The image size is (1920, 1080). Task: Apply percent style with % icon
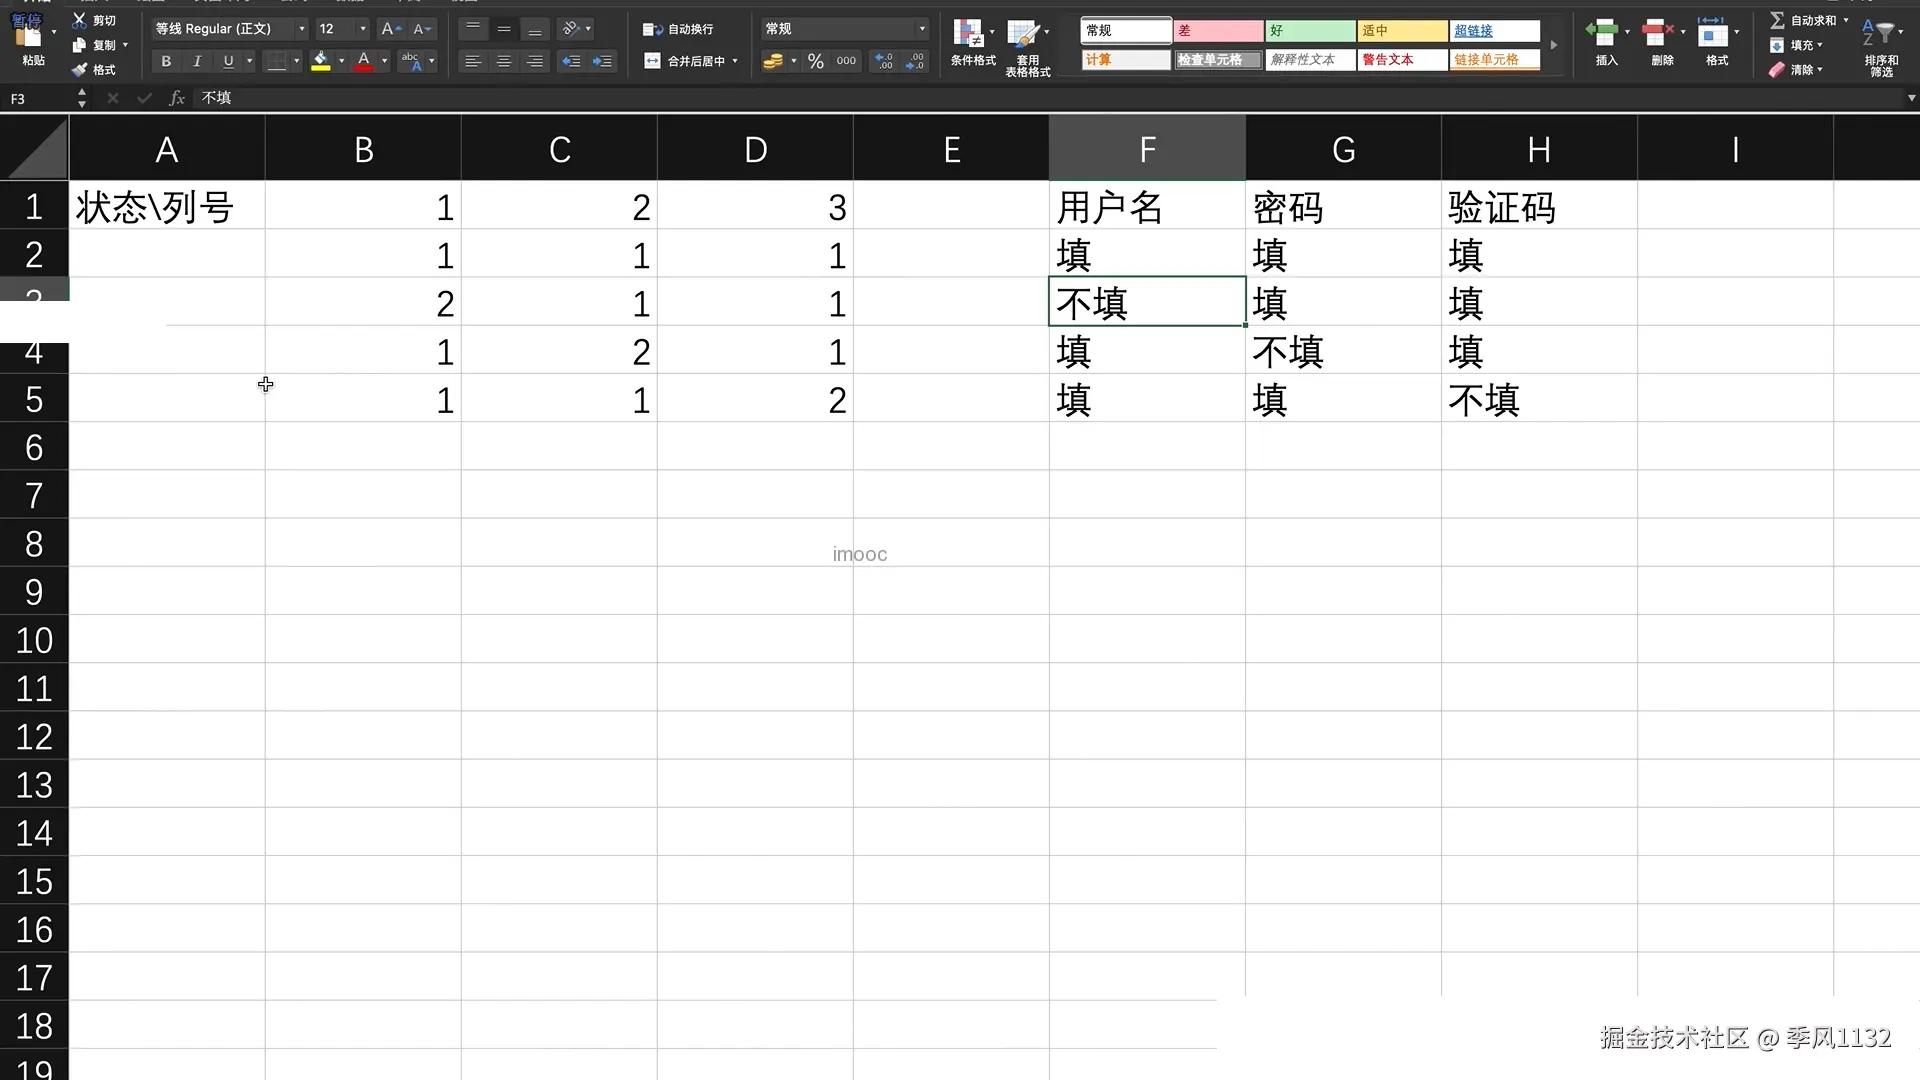[816, 62]
